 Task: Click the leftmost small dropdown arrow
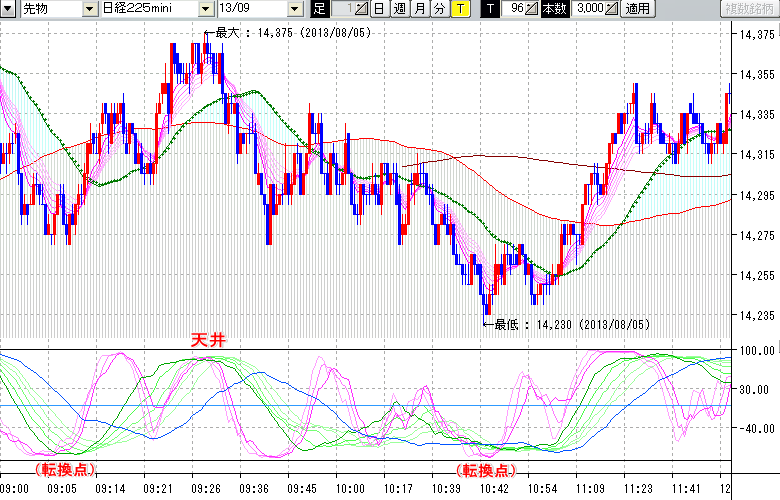tap(9, 9)
